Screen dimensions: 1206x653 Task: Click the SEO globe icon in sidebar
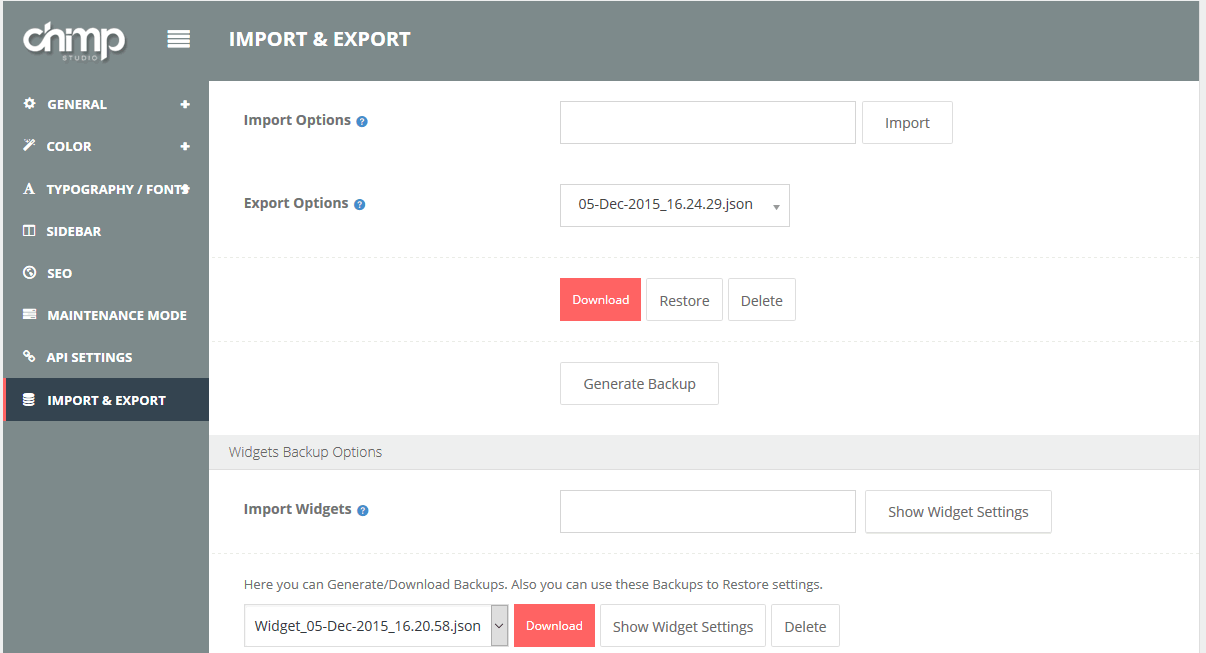[29, 273]
